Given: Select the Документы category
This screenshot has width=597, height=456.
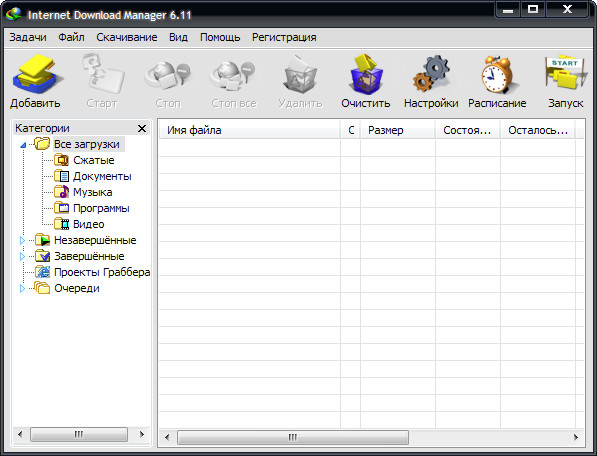Looking at the screenshot, I should (102, 176).
